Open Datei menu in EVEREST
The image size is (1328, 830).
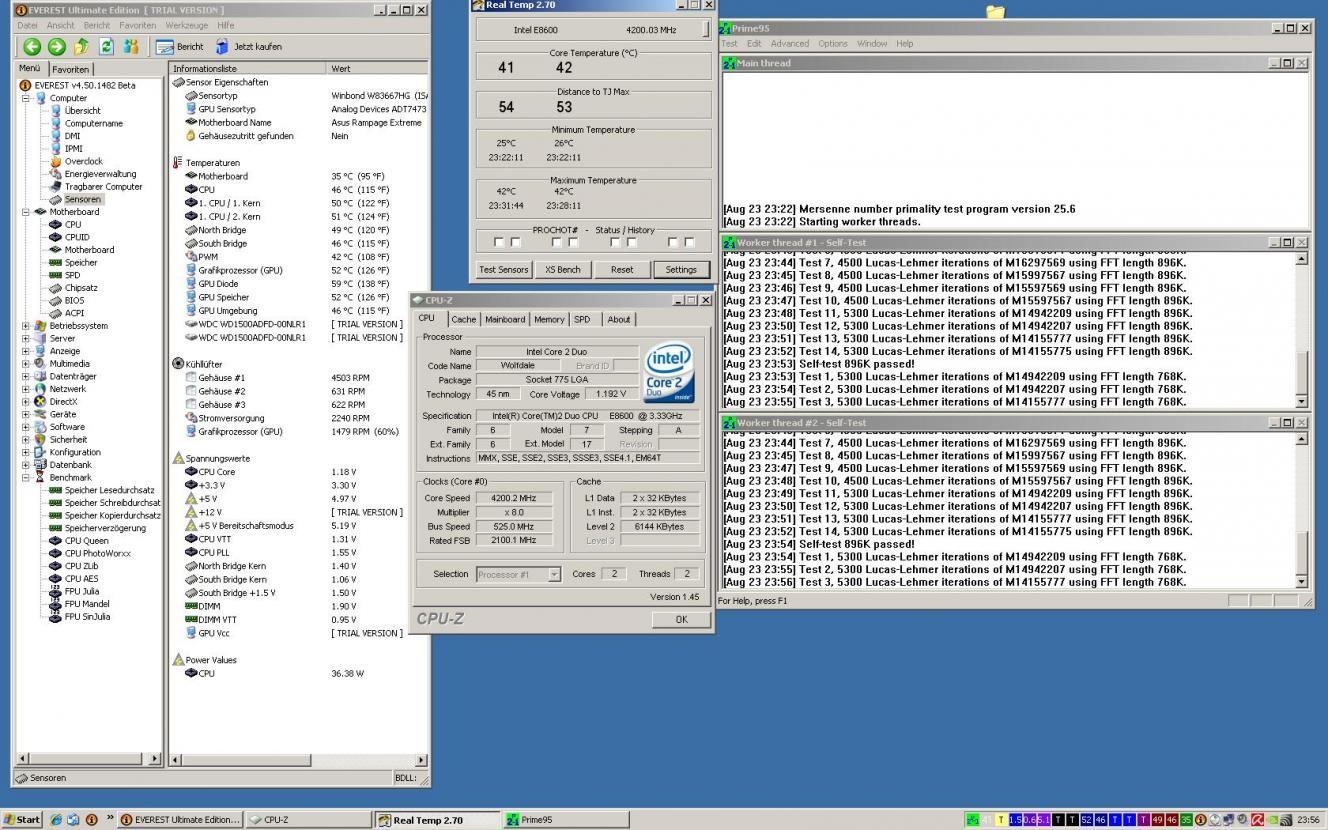click(27, 25)
